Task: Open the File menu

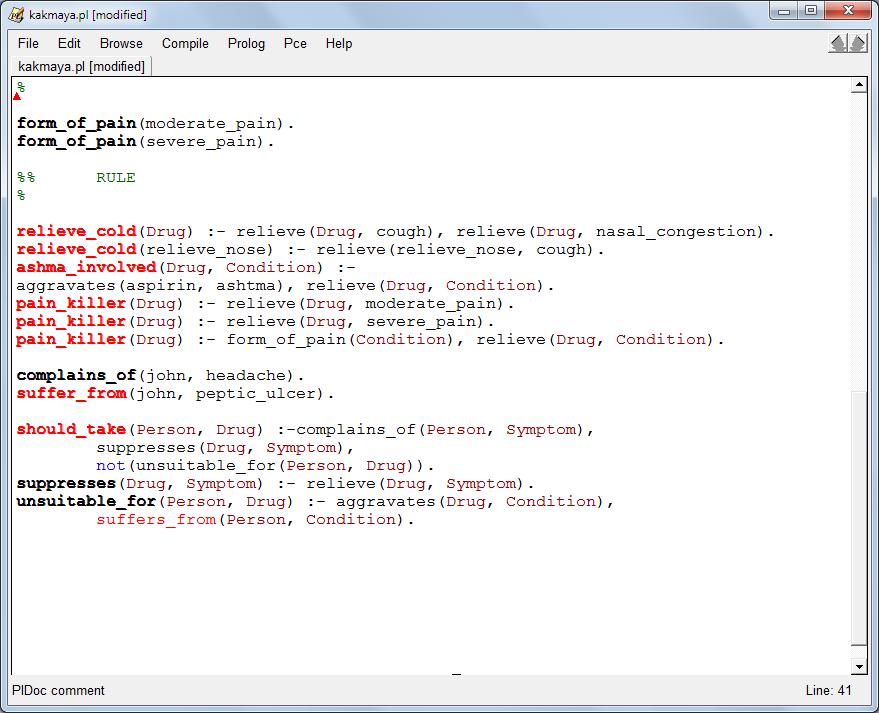Action: [27, 43]
